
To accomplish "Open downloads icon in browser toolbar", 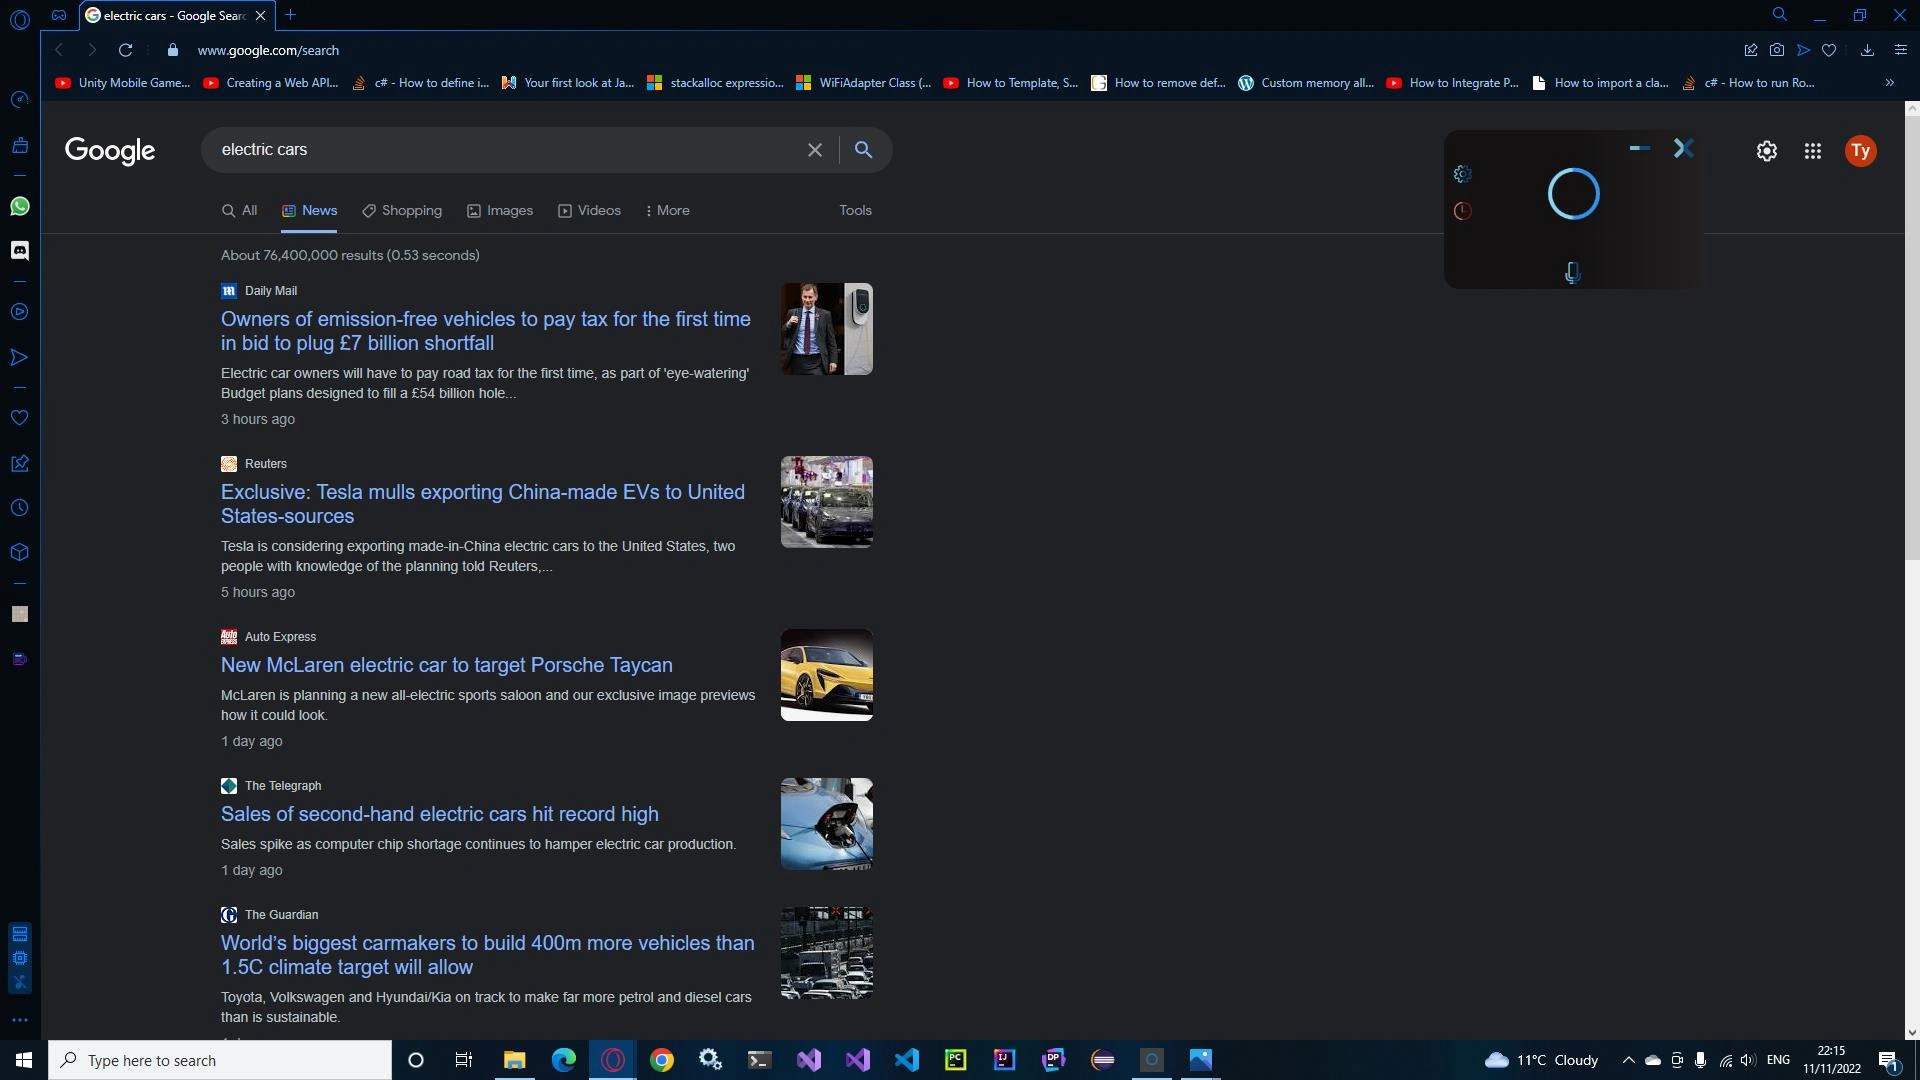I will pos(1867,50).
